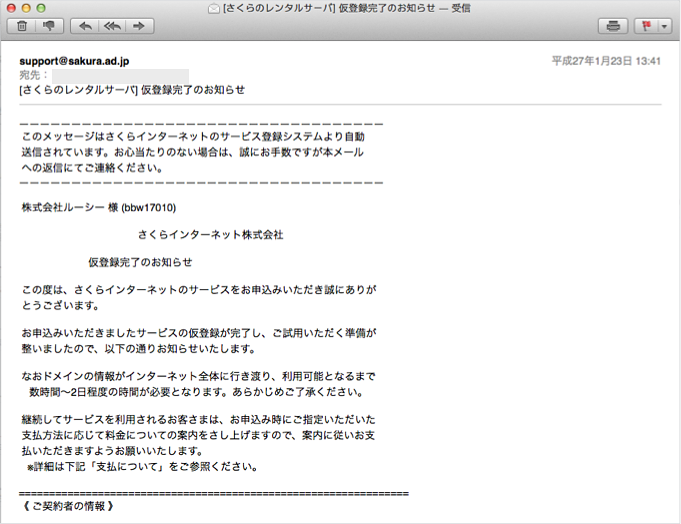The image size is (681, 524).
Task: Click the line starting 整いましたので、以下の通り
Action: [x=139, y=349]
